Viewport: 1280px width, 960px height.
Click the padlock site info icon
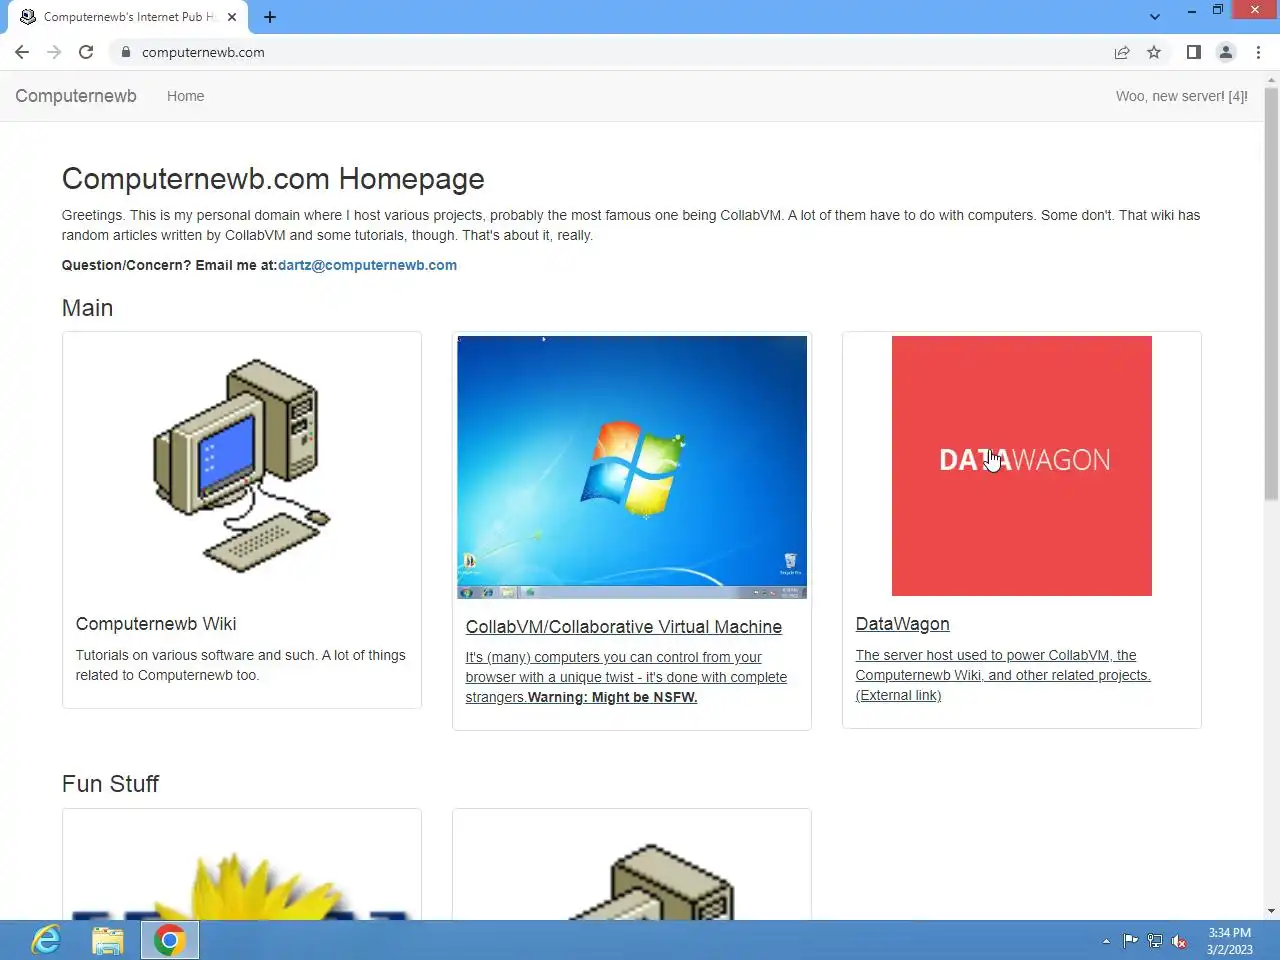coord(125,52)
